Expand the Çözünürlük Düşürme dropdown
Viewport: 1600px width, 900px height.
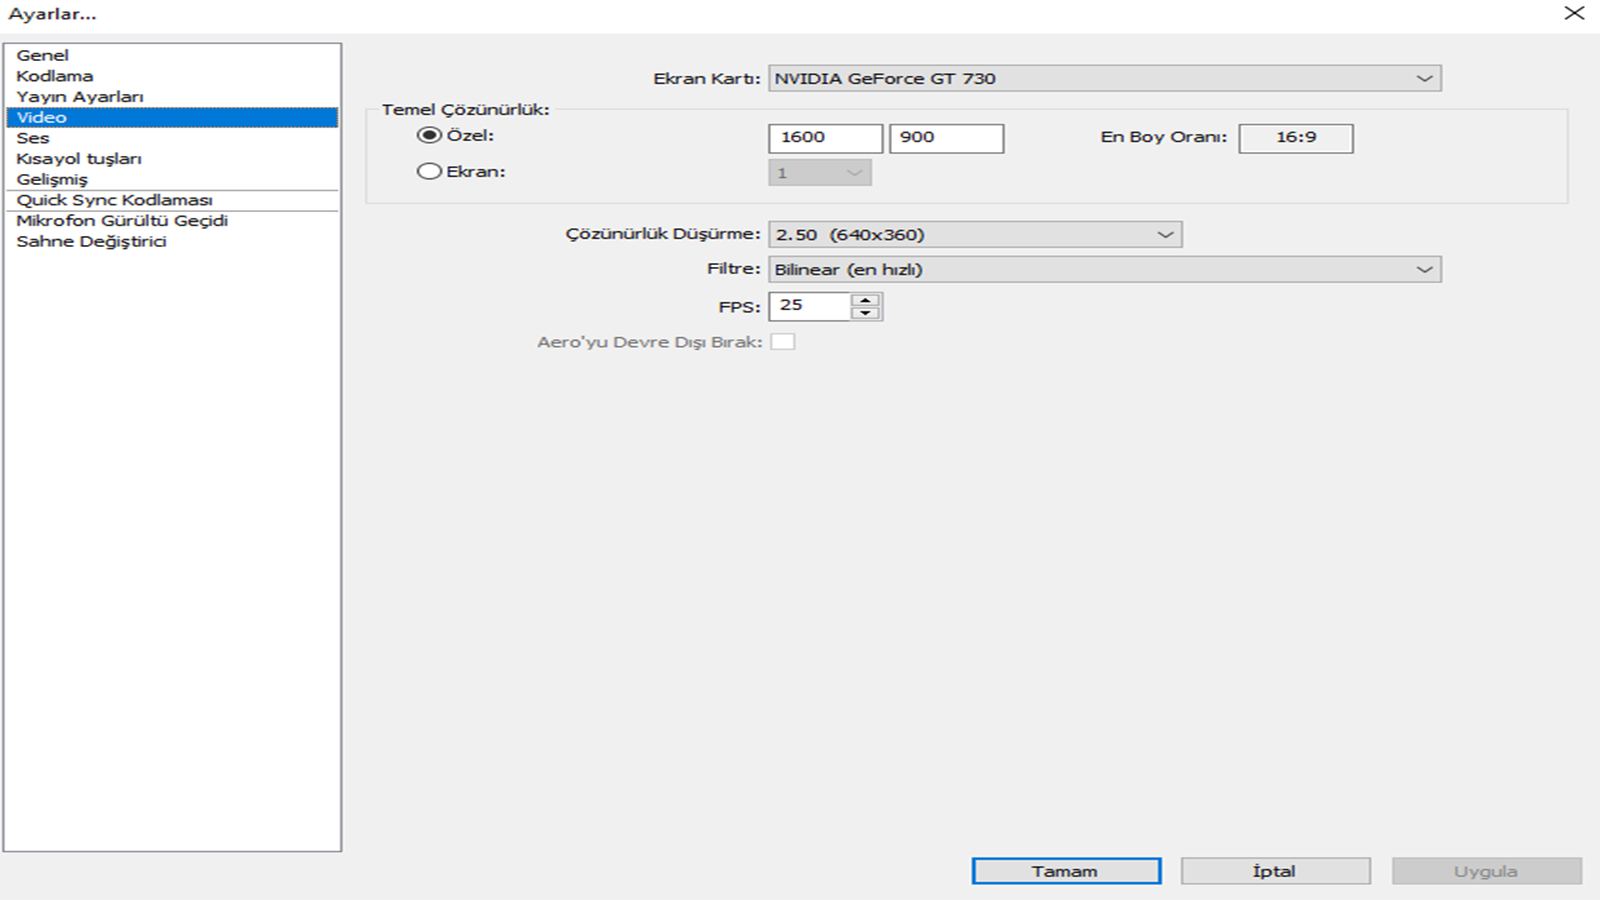point(975,234)
